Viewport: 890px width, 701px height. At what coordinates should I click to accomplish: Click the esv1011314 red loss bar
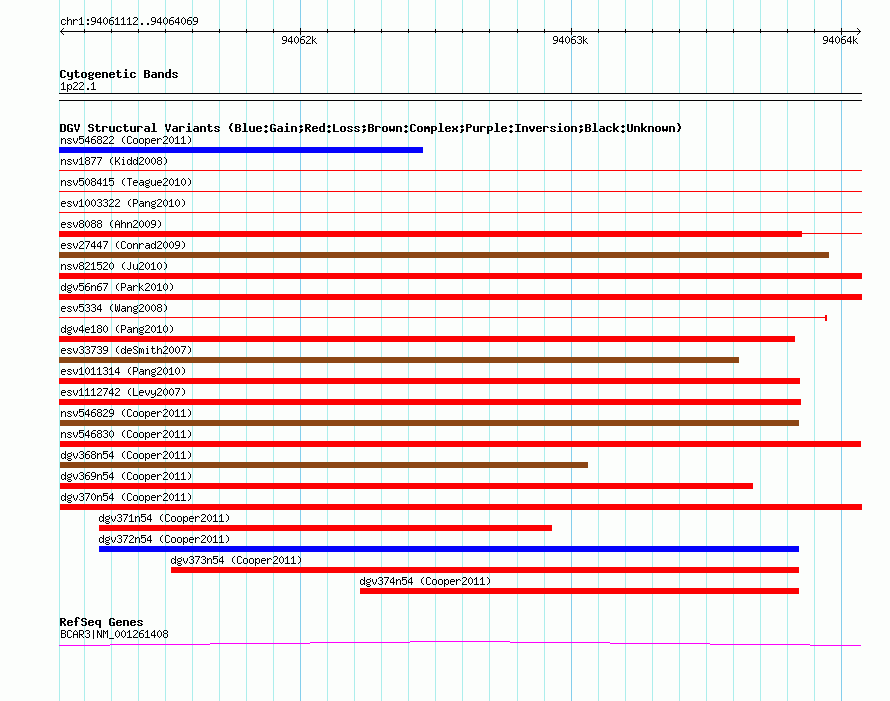(x=430, y=381)
